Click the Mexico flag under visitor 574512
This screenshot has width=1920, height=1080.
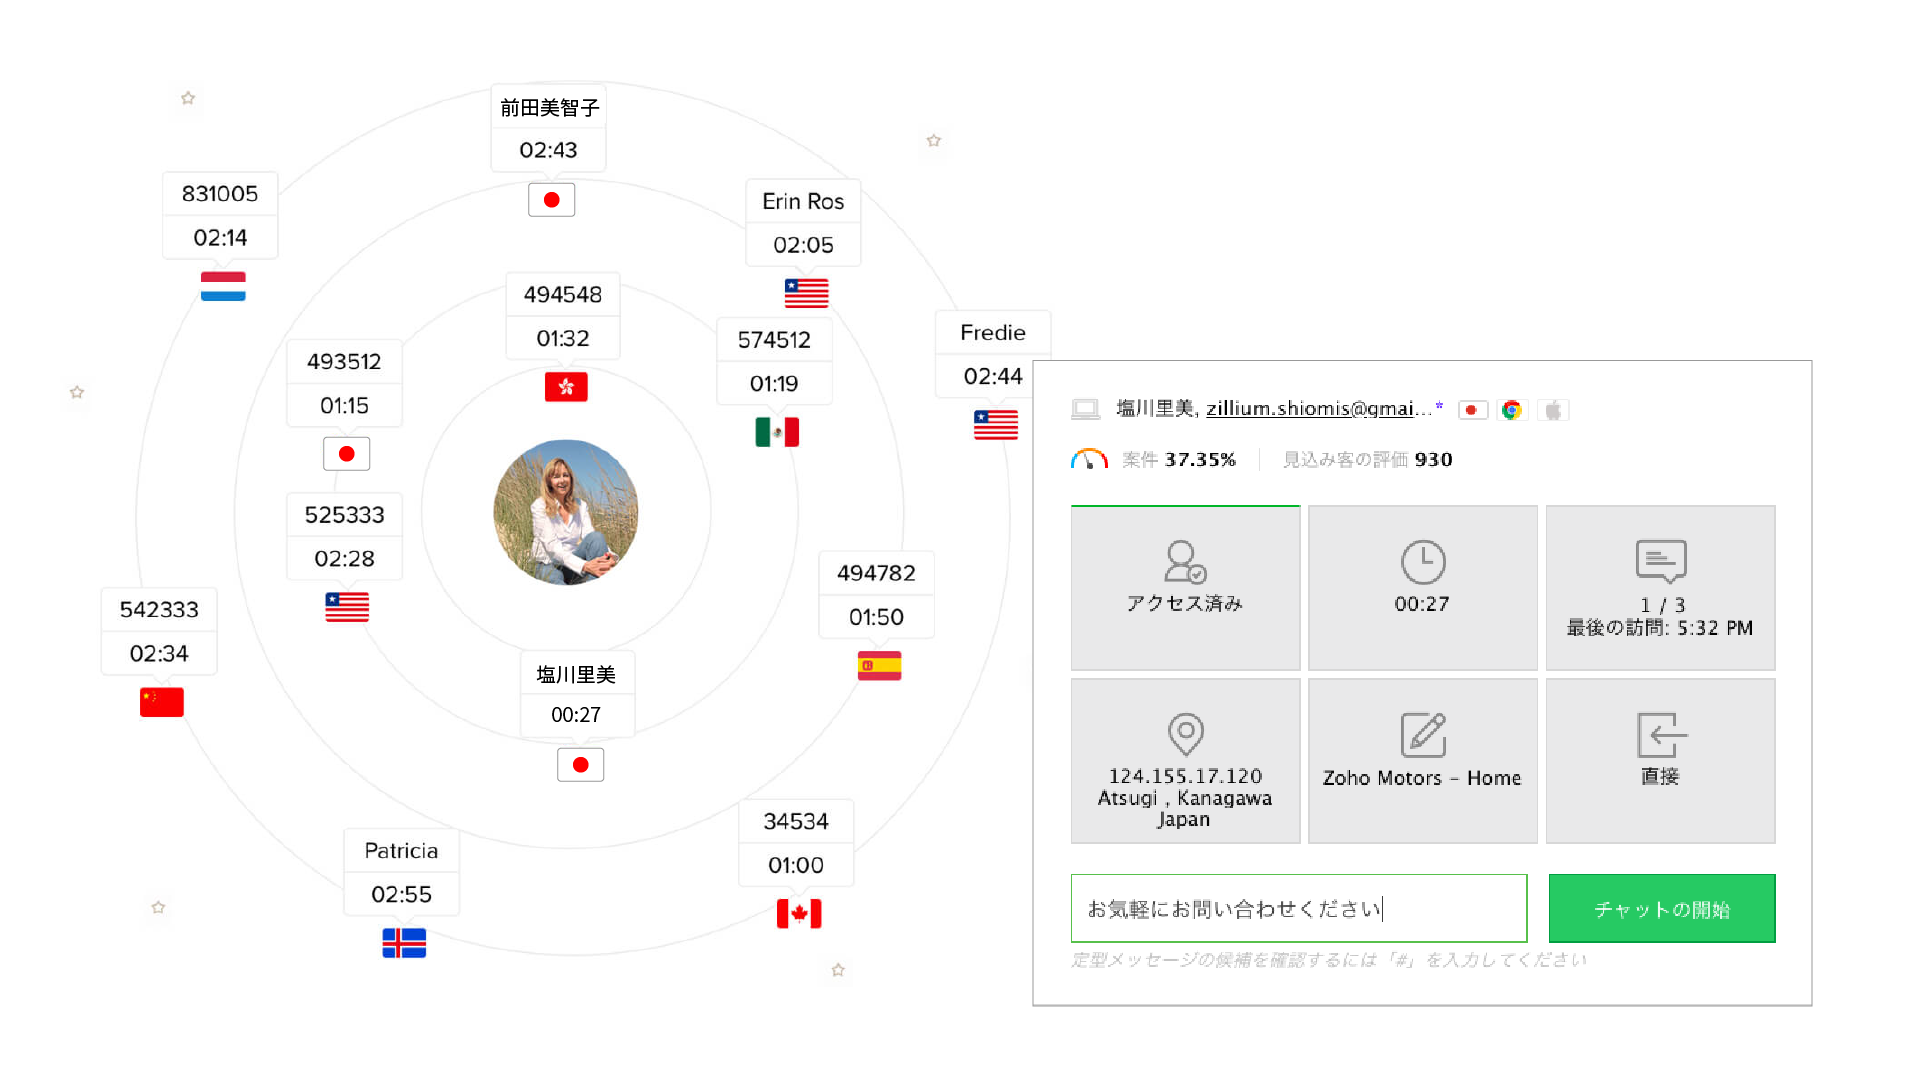click(x=777, y=432)
